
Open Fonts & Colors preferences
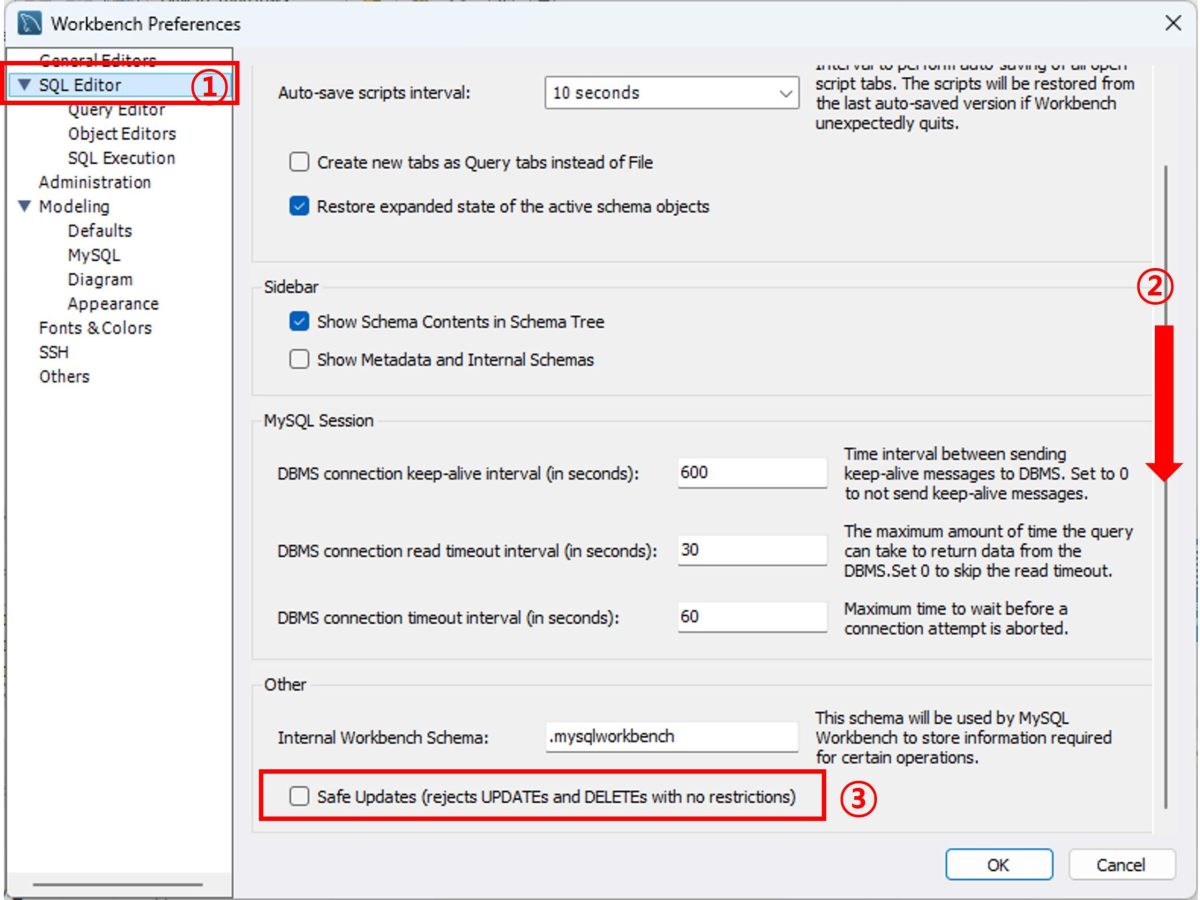[x=97, y=327]
